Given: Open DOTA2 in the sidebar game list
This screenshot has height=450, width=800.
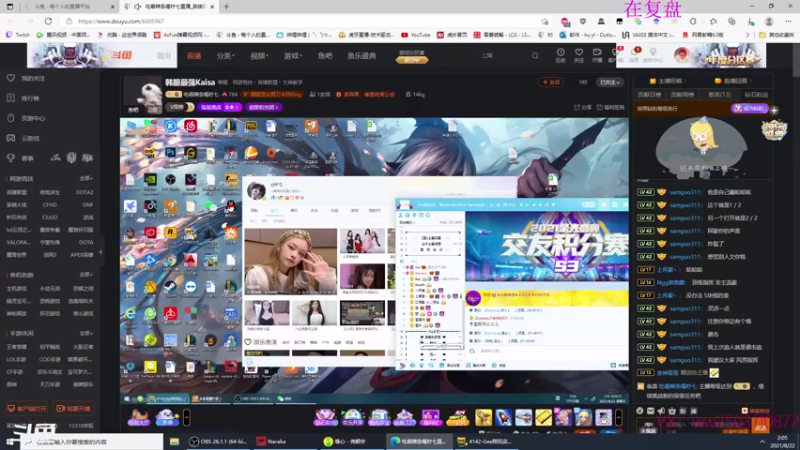Looking at the screenshot, I should tap(84, 192).
